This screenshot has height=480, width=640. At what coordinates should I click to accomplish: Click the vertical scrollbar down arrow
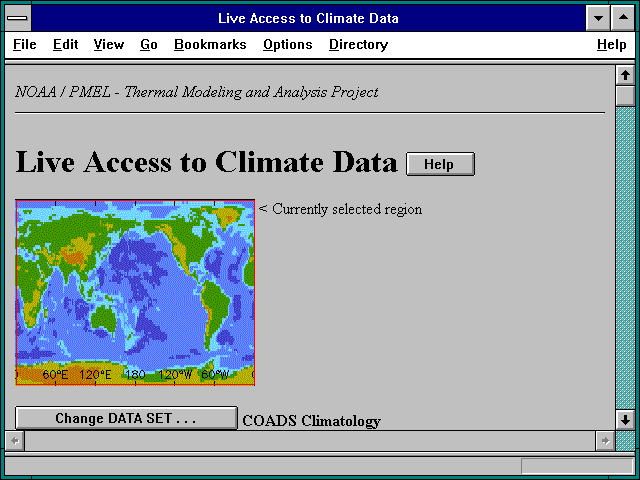pos(625,420)
